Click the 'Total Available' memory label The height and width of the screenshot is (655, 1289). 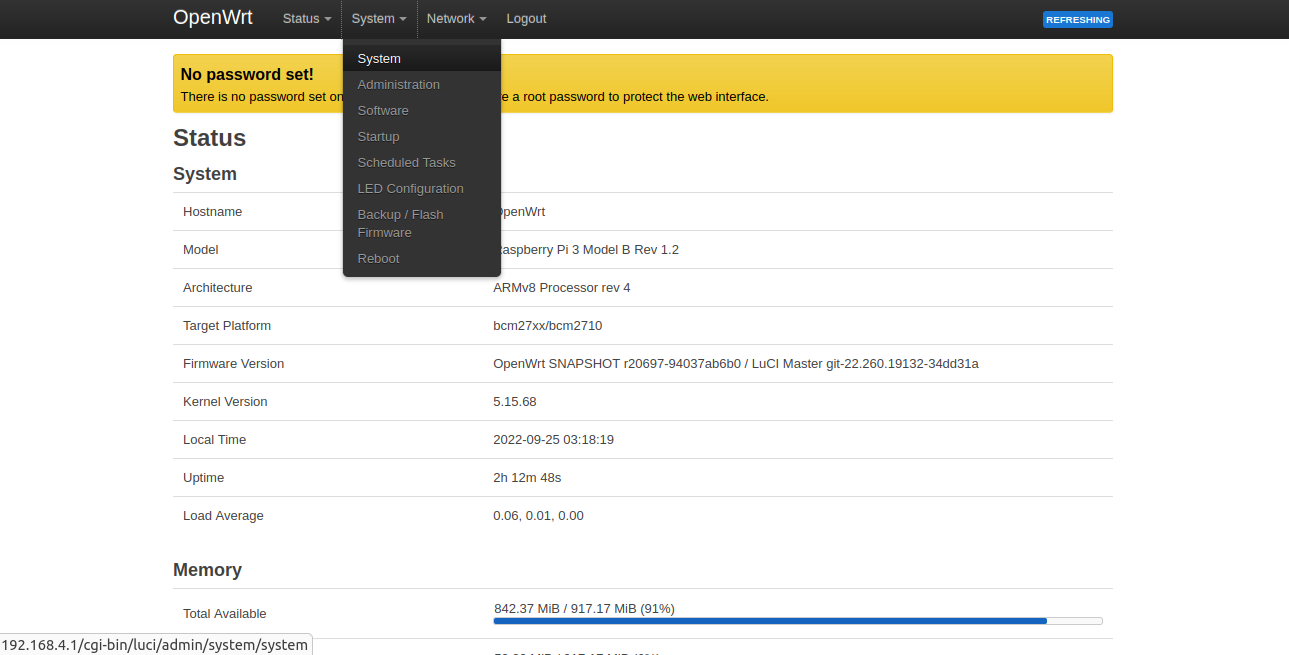pos(225,614)
